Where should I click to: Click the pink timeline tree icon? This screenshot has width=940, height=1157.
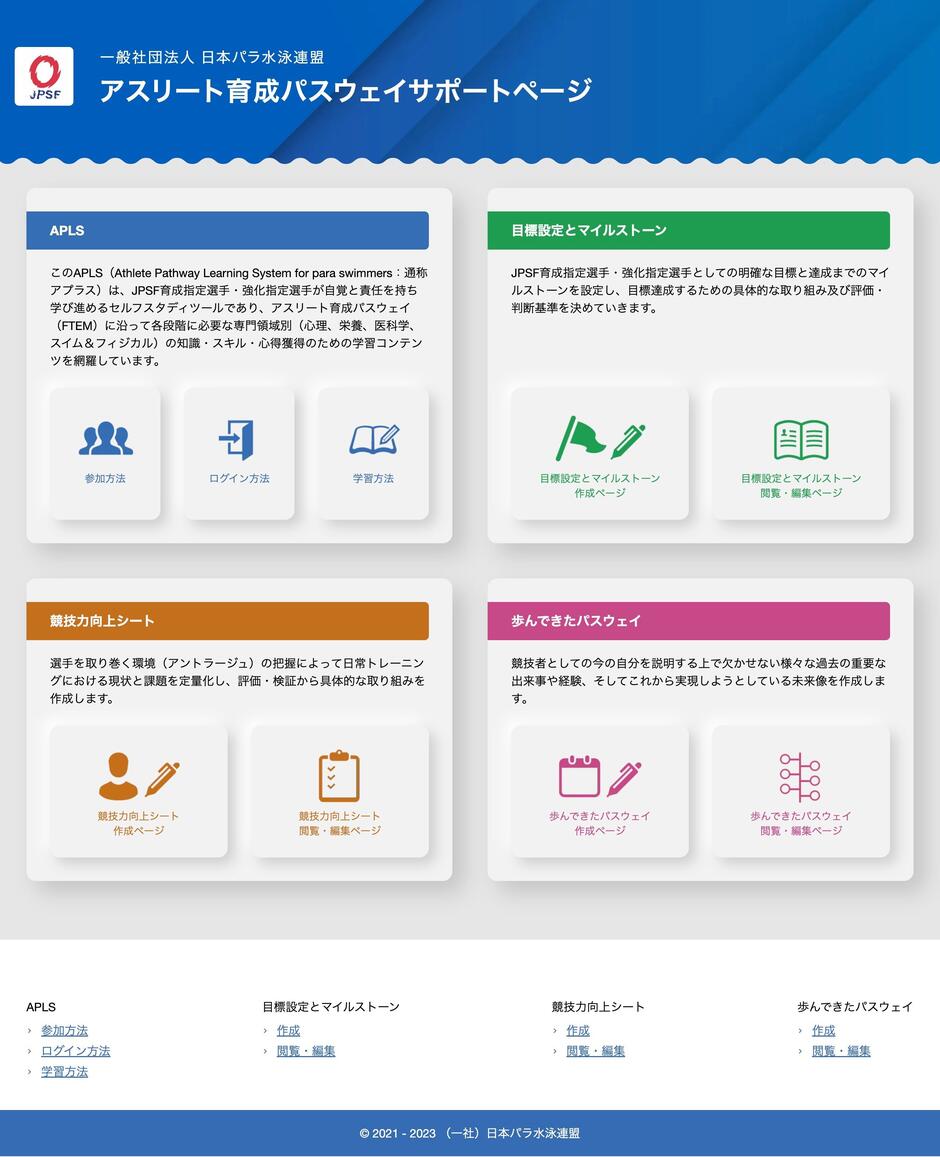point(801,777)
